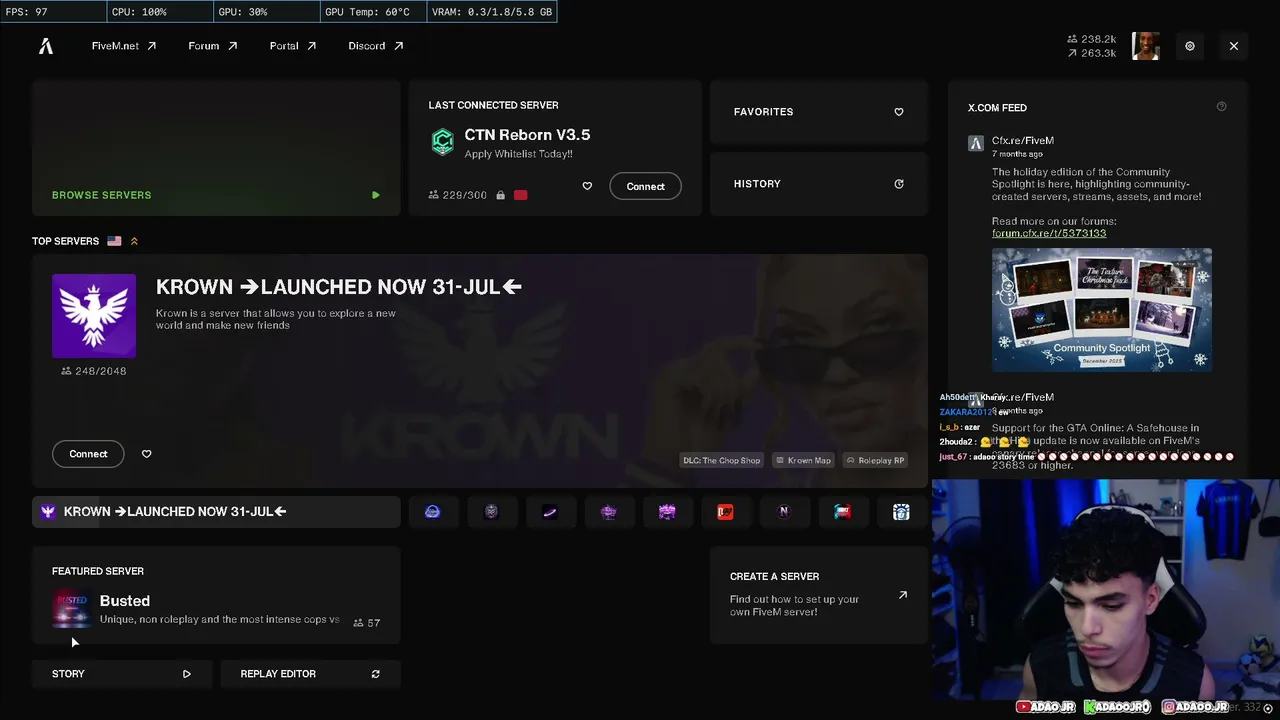Connect to the KROWN server
Screen dimensions: 1280x720
click(88, 454)
